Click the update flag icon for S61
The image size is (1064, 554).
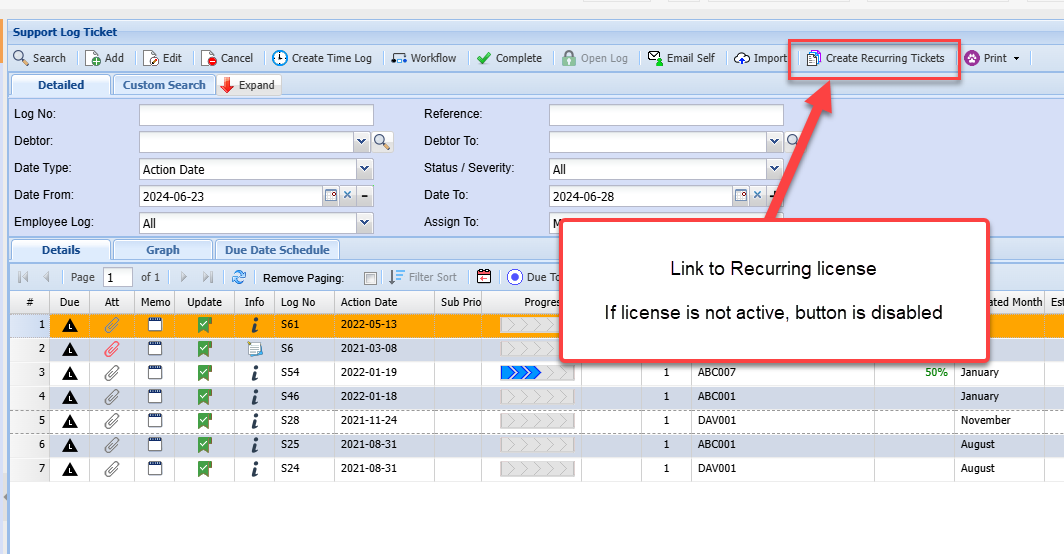pos(204,325)
